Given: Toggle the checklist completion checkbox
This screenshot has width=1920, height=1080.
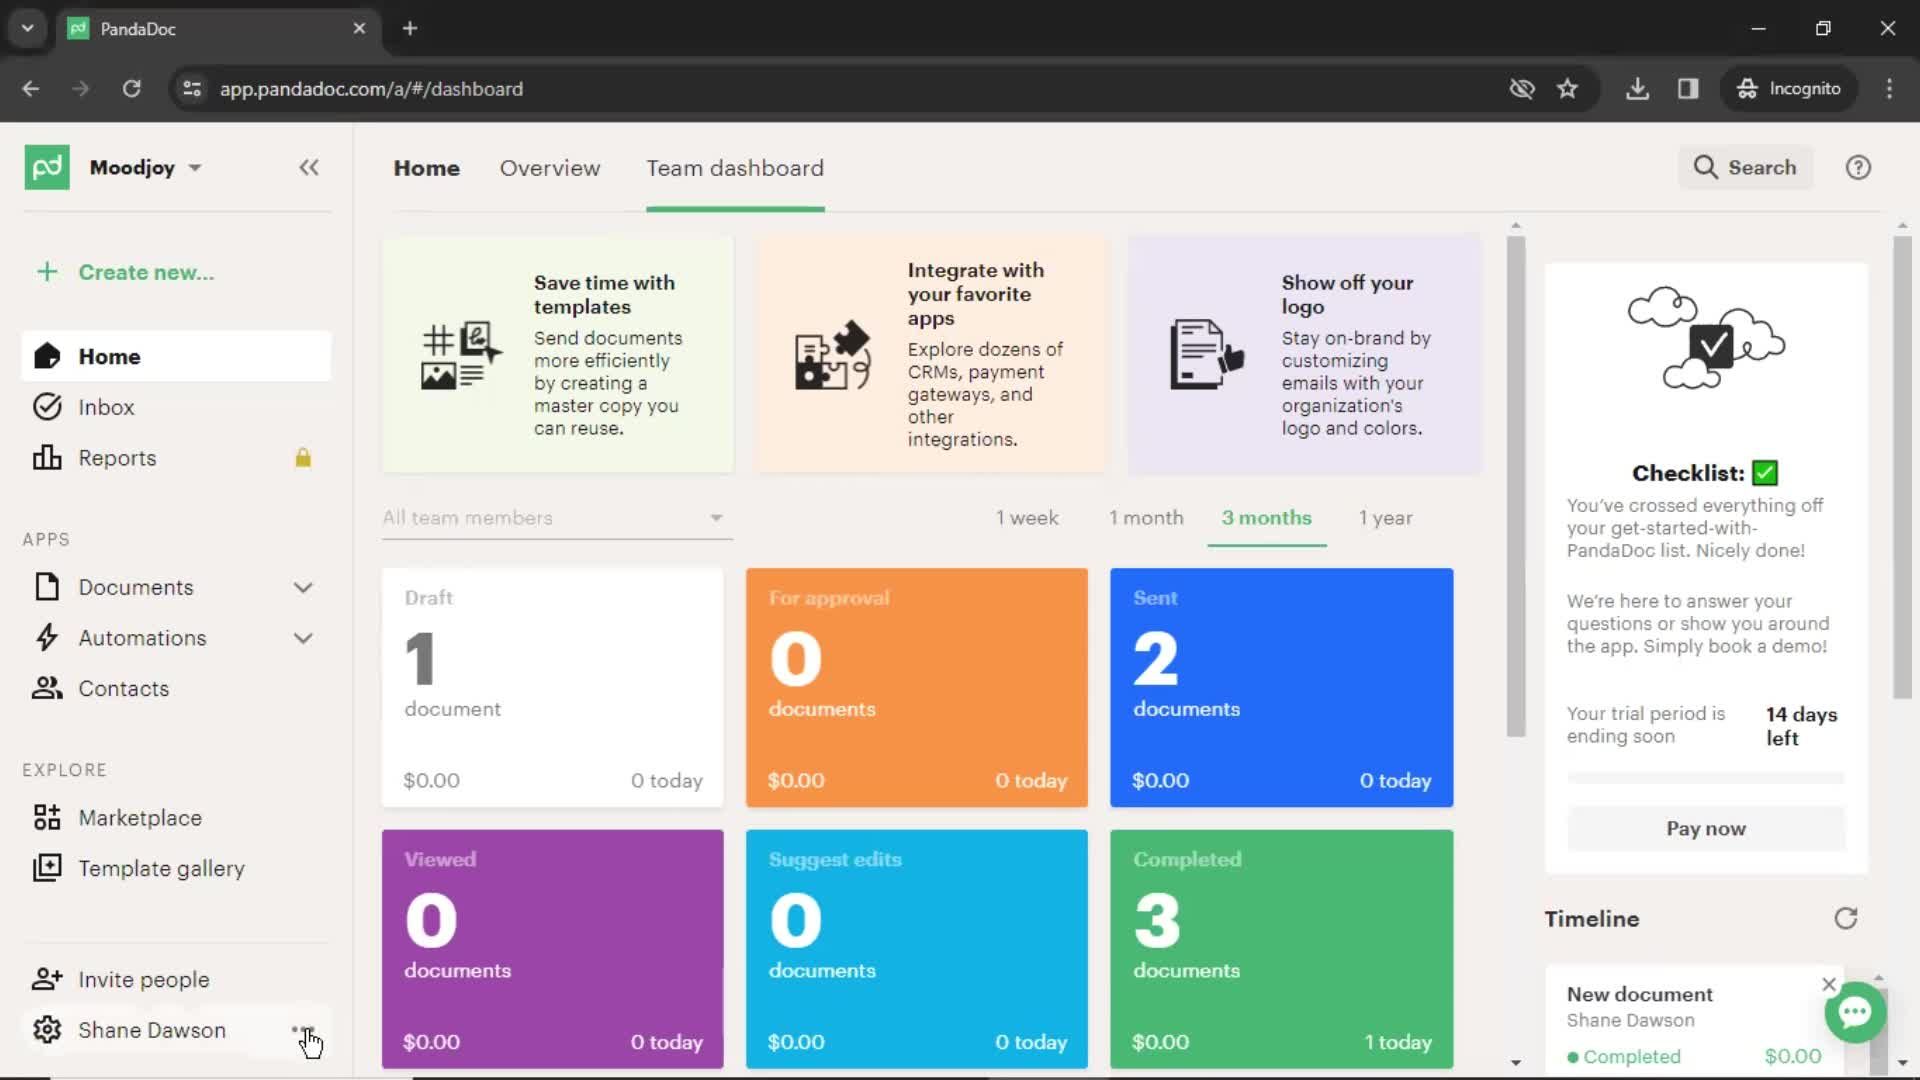Looking at the screenshot, I should point(1767,473).
